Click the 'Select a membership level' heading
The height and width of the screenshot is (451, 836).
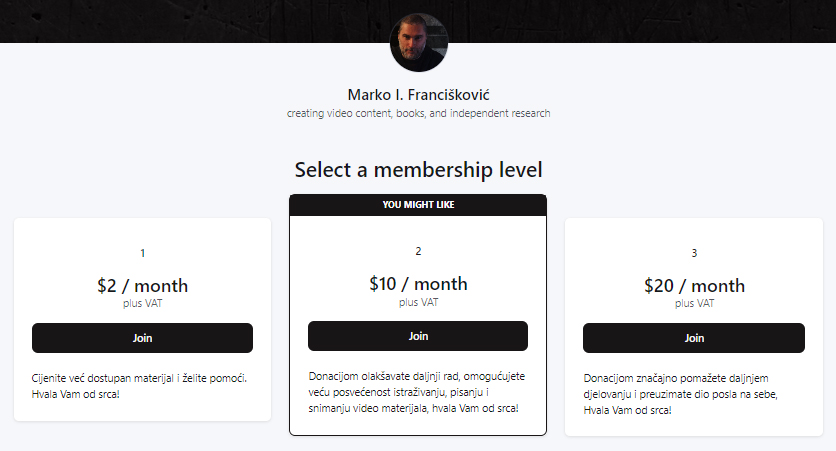418,169
